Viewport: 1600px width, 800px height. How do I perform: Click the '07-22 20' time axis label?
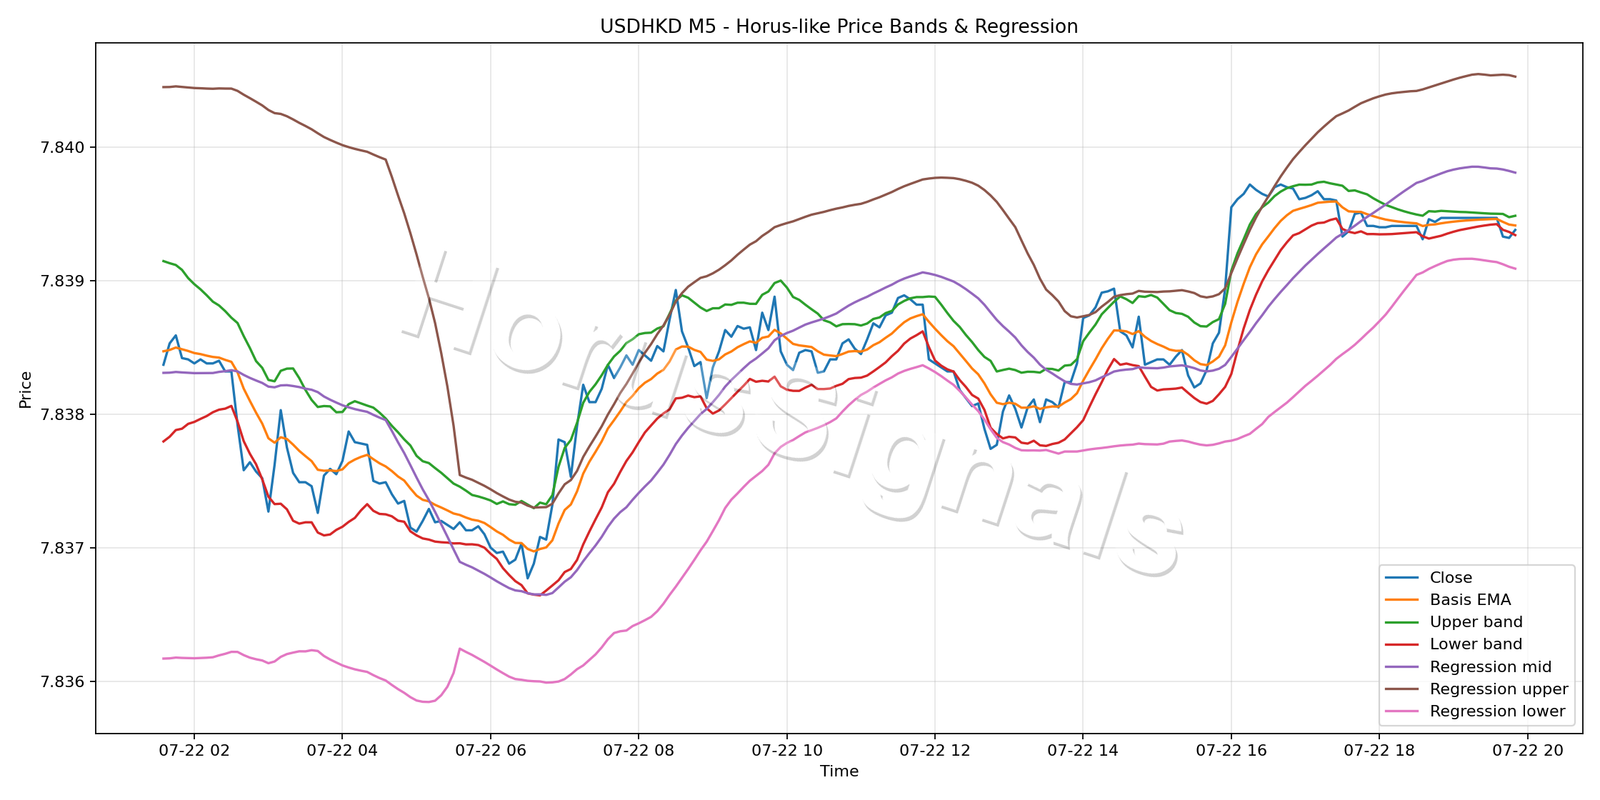click(1528, 750)
